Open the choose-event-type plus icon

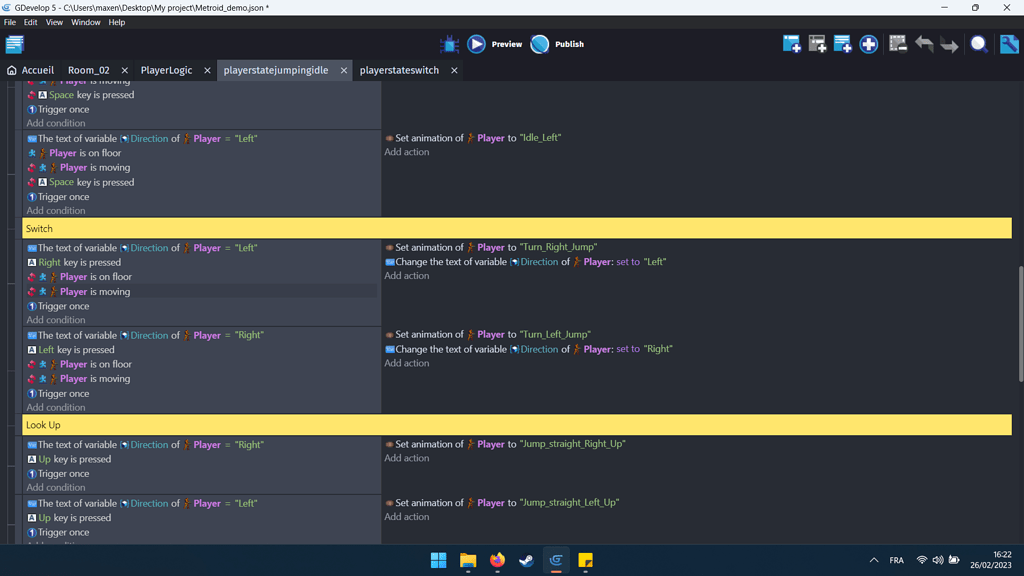tap(868, 44)
